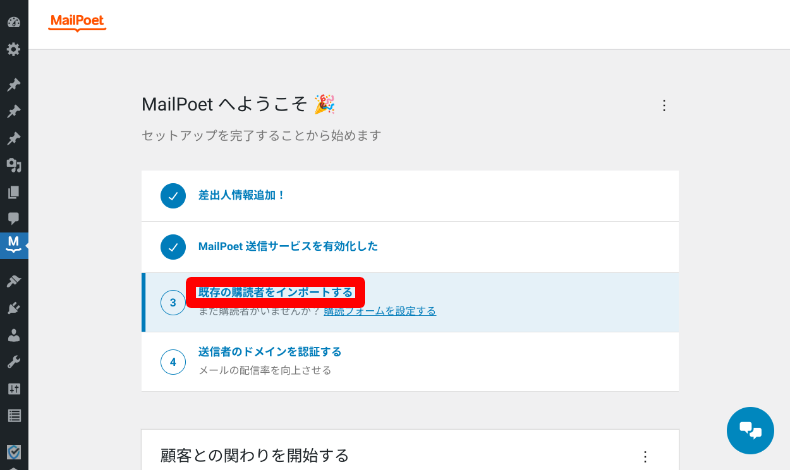790x470 pixels.
Task: Select the MailPoet M icon in the sidebar
Action: click(14, 245)
